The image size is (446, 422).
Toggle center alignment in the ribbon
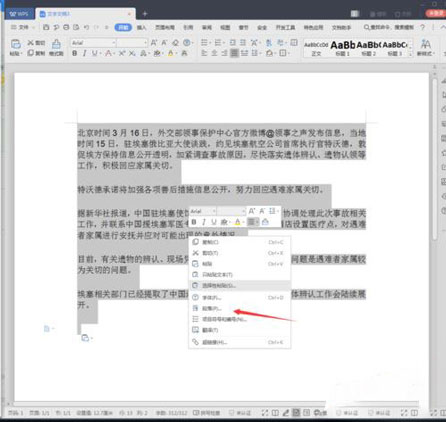(214, 53)
